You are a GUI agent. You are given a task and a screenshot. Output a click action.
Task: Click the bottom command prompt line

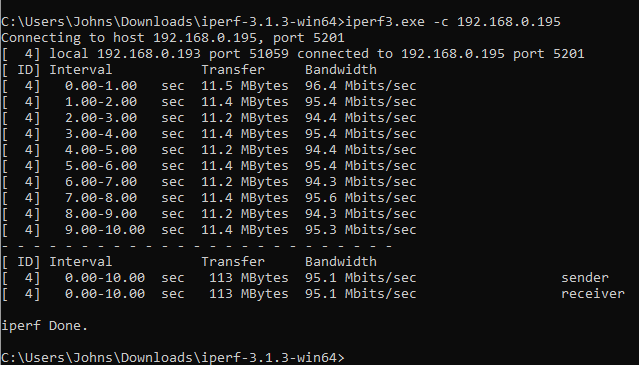(x=173, y=358)
